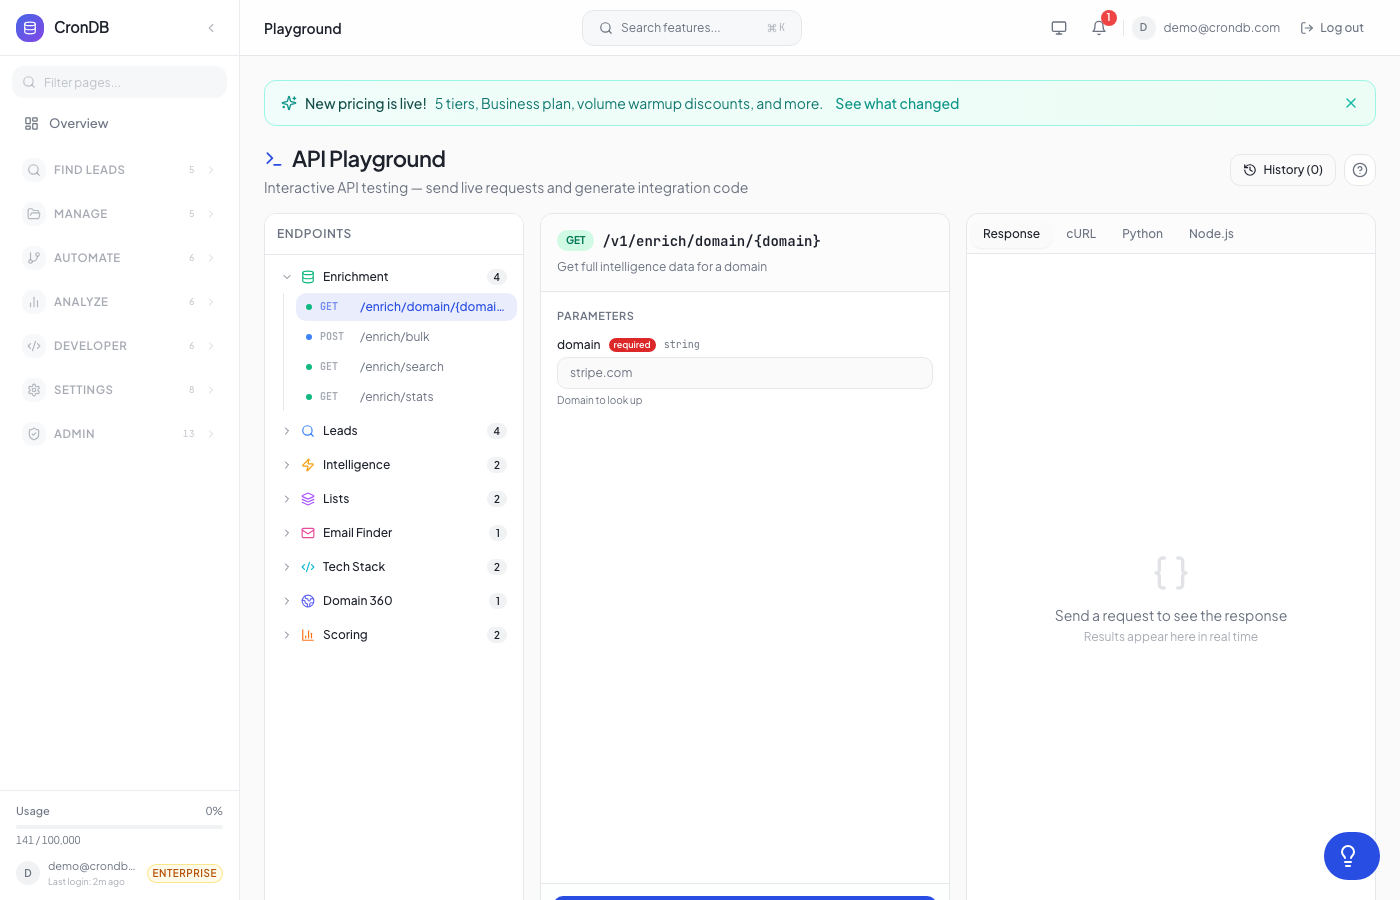The height and width of the screenshot is (900, 1400).
Task: Expand the Email Finder endpoint group
Action: point(287,533)
